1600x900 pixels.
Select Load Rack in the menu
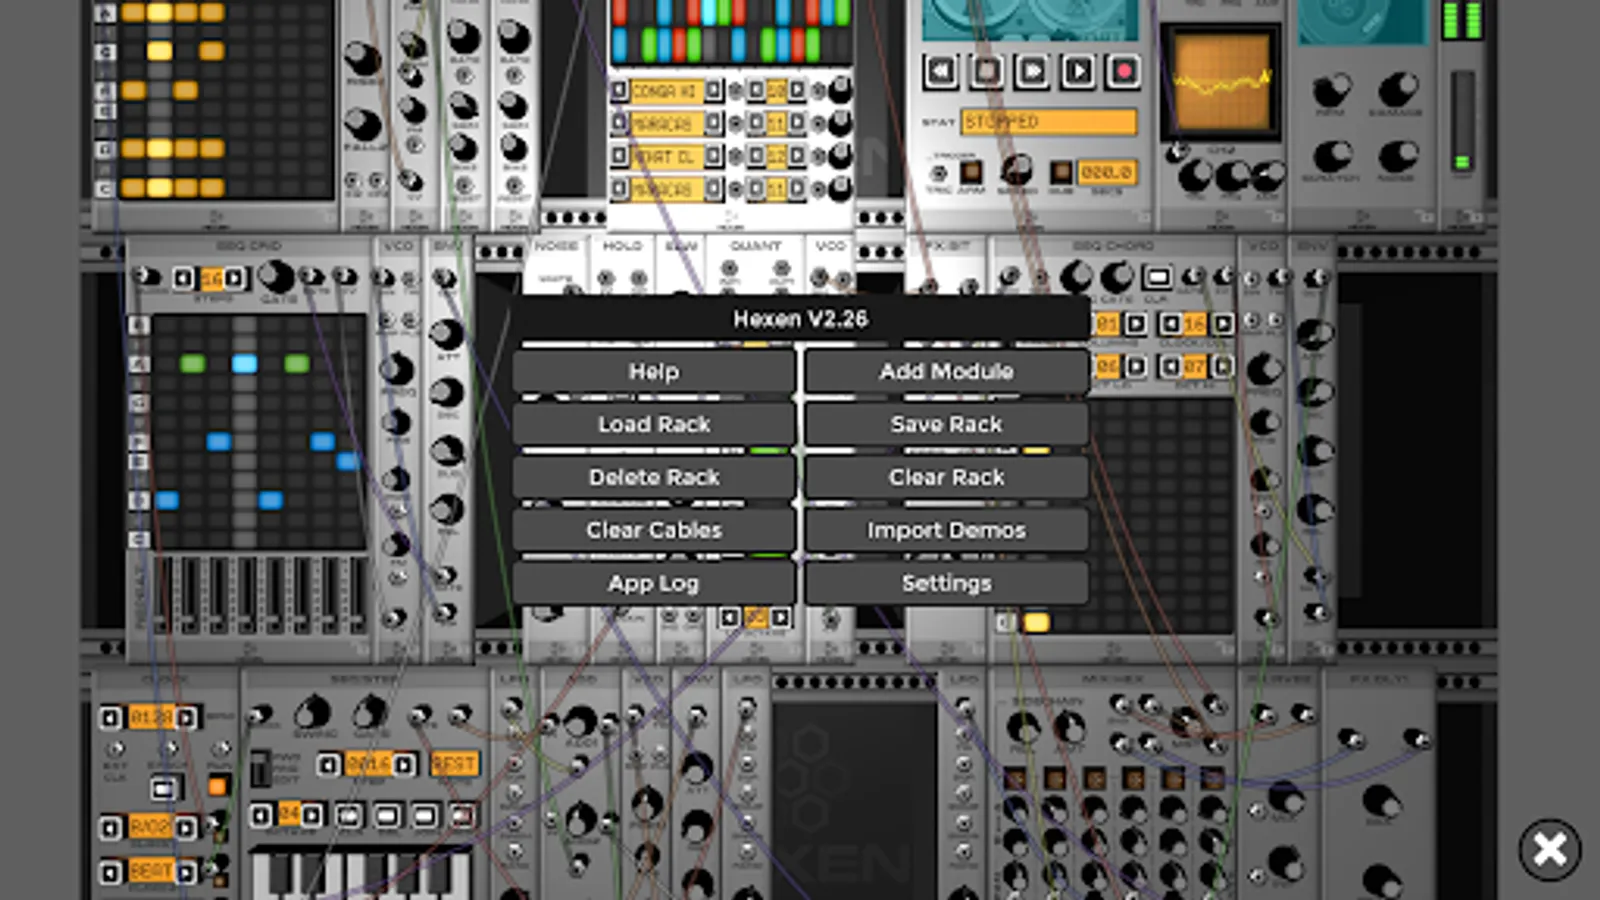point(654,424)
